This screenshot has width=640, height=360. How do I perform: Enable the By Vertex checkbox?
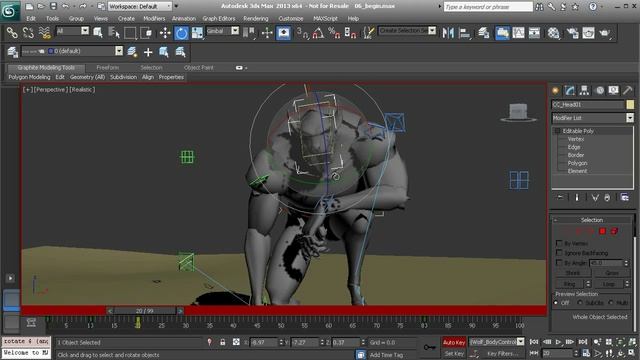tap(559, 243)
